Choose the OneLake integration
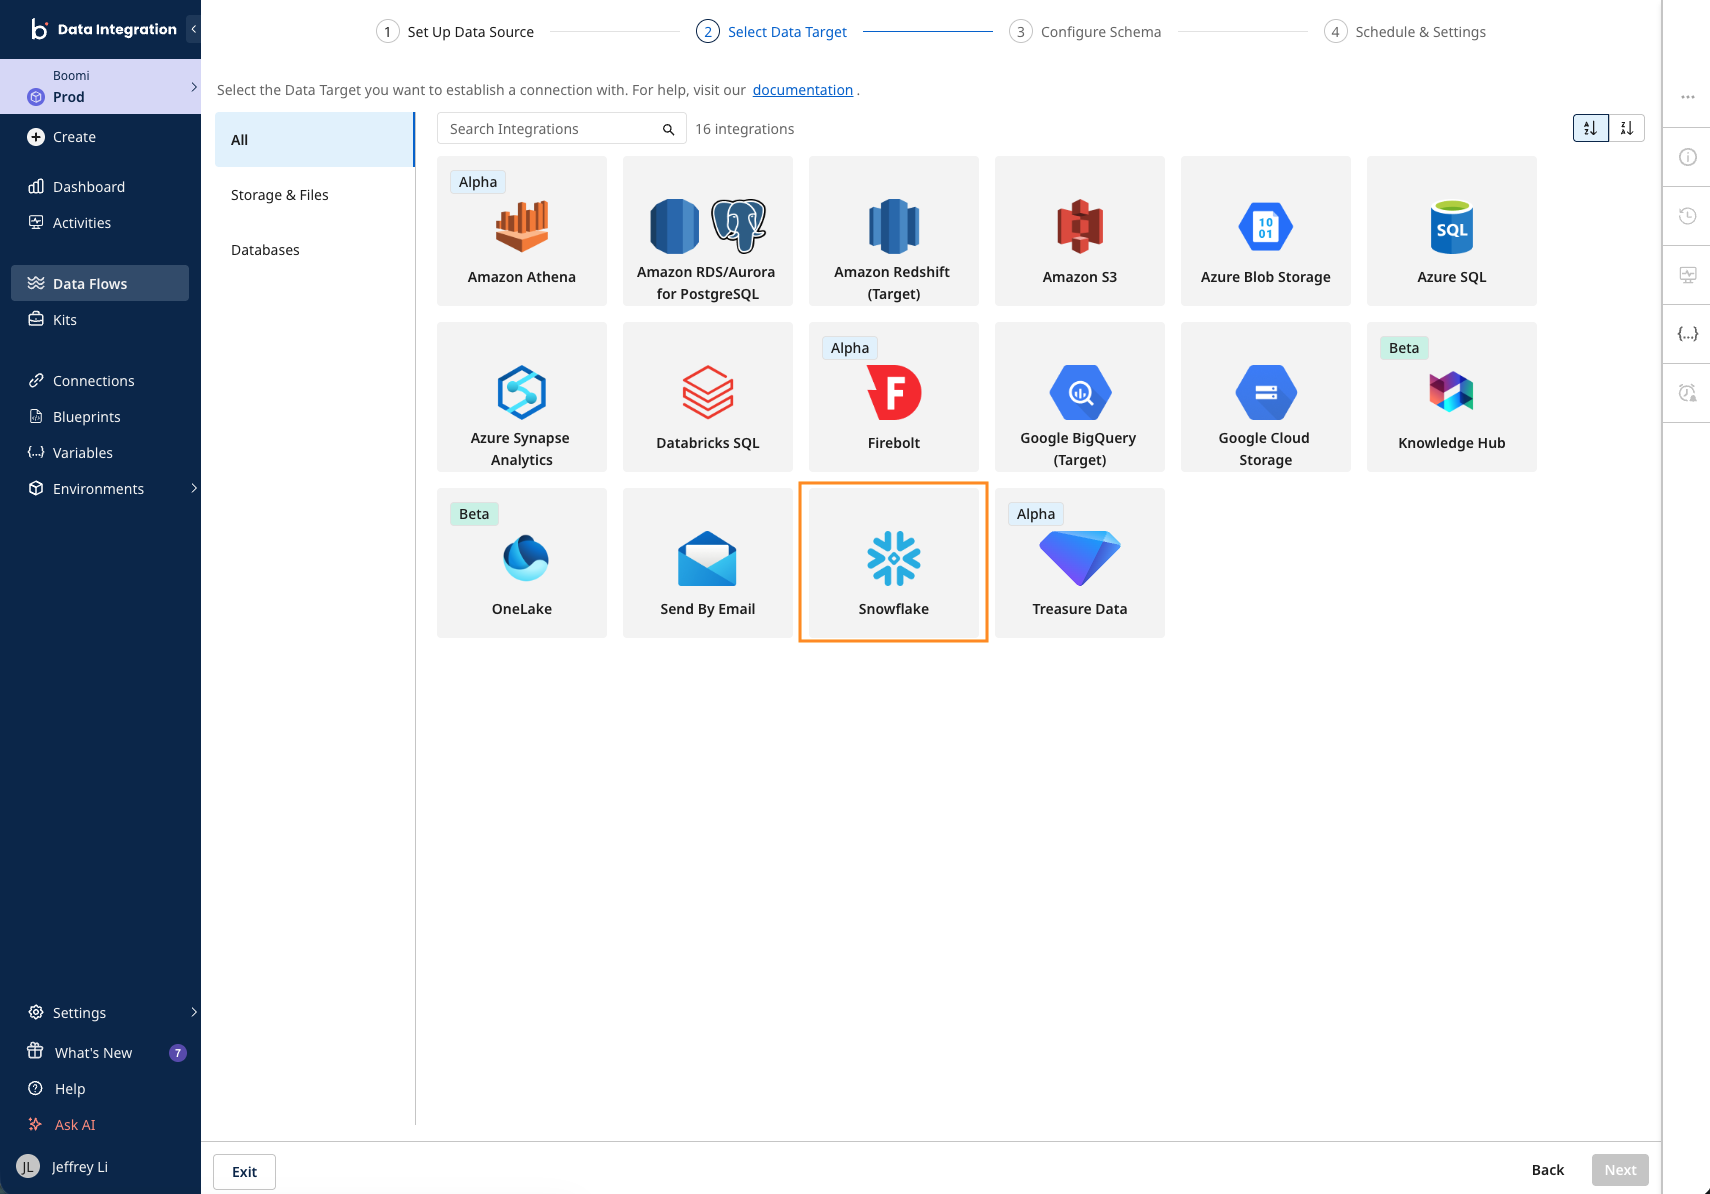The height and width of the screenshot is (1194, 1710). coord(521,563)
